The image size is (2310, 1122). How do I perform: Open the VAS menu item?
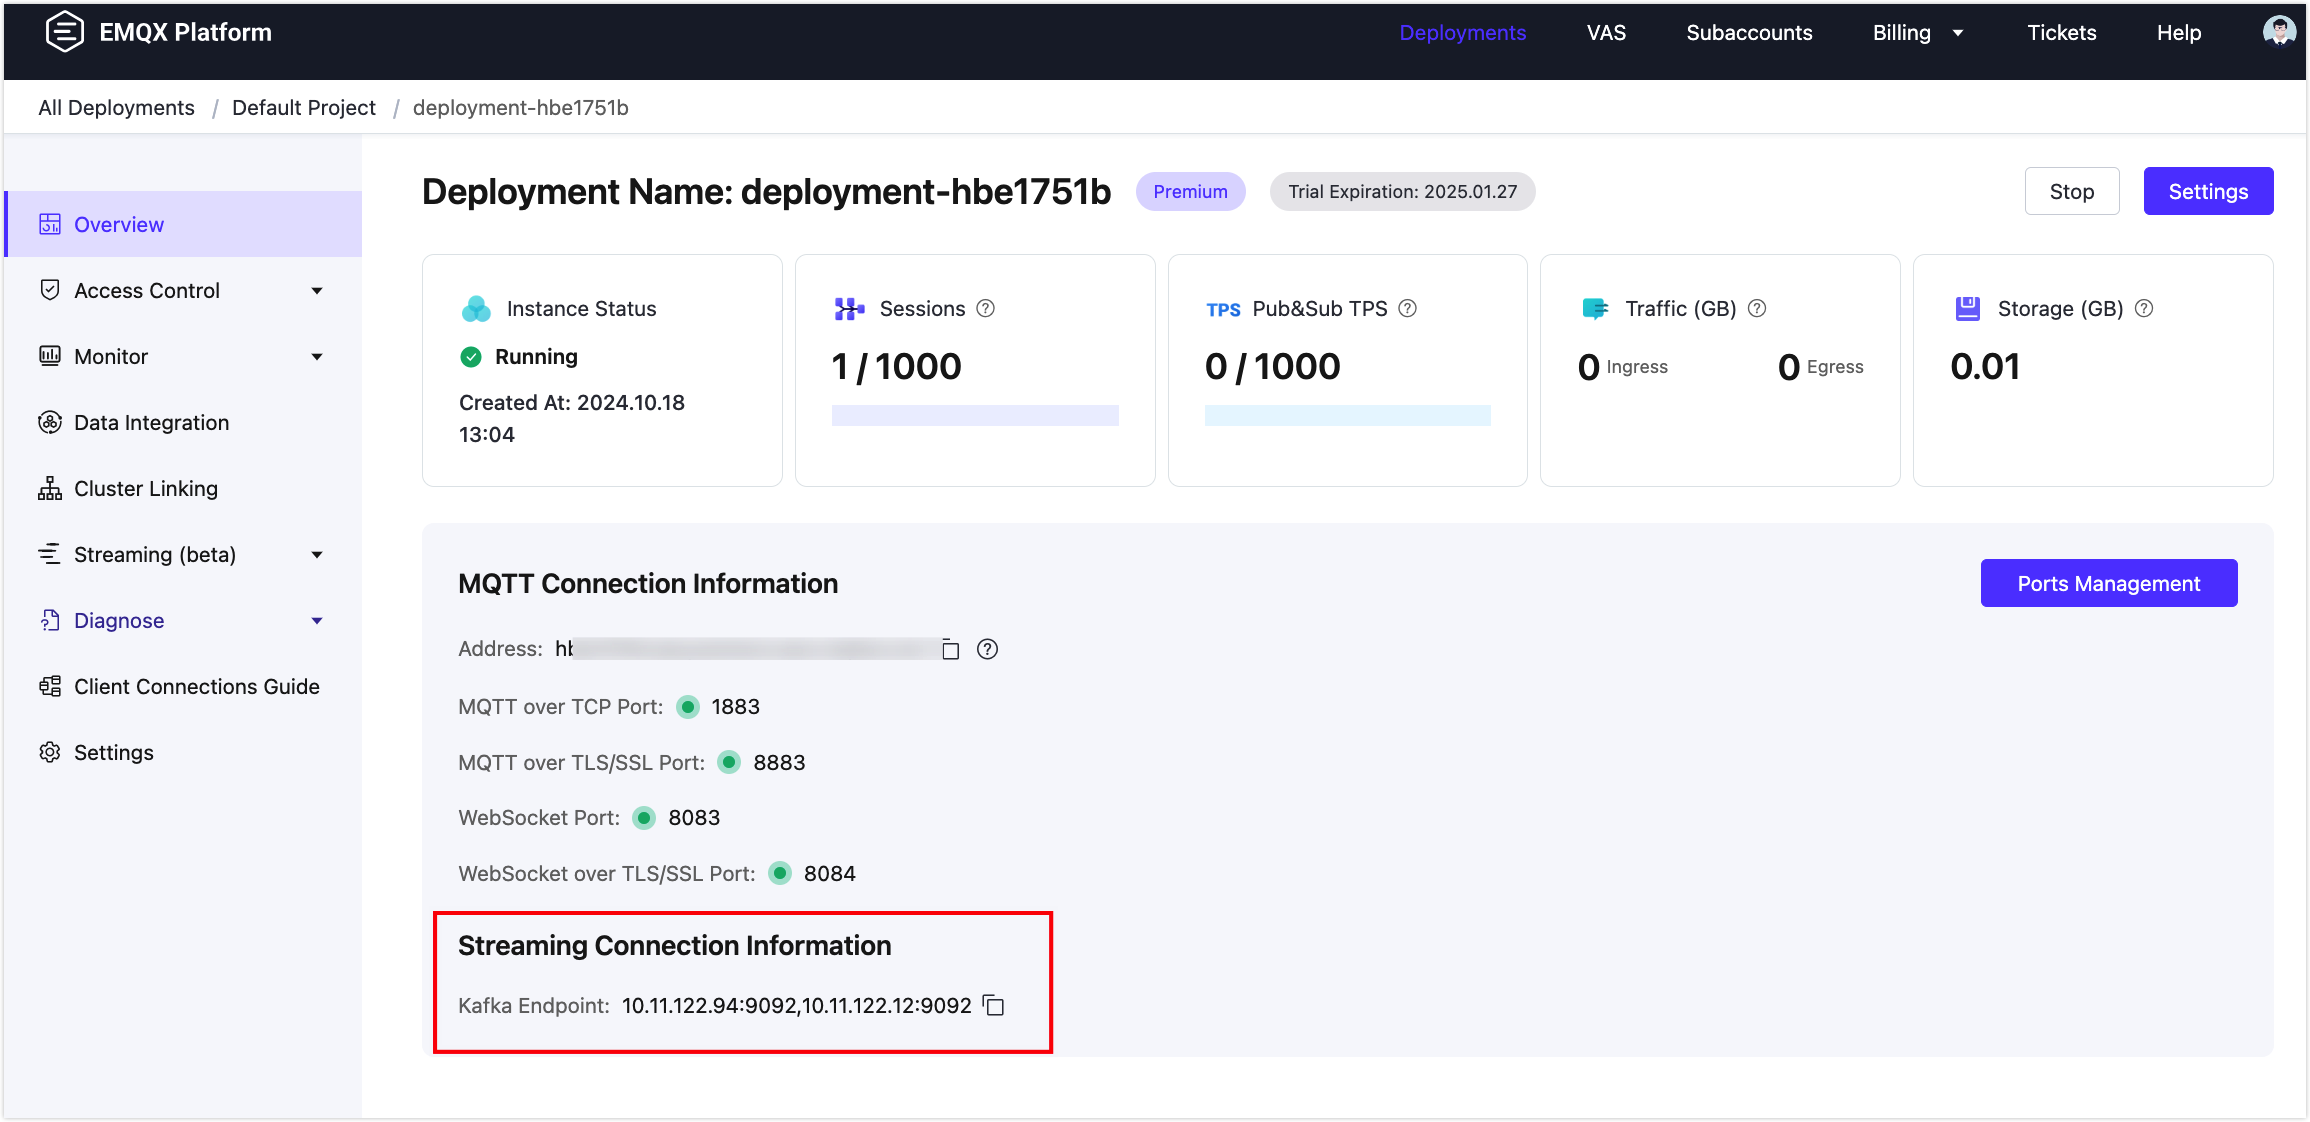point(1606,33)
